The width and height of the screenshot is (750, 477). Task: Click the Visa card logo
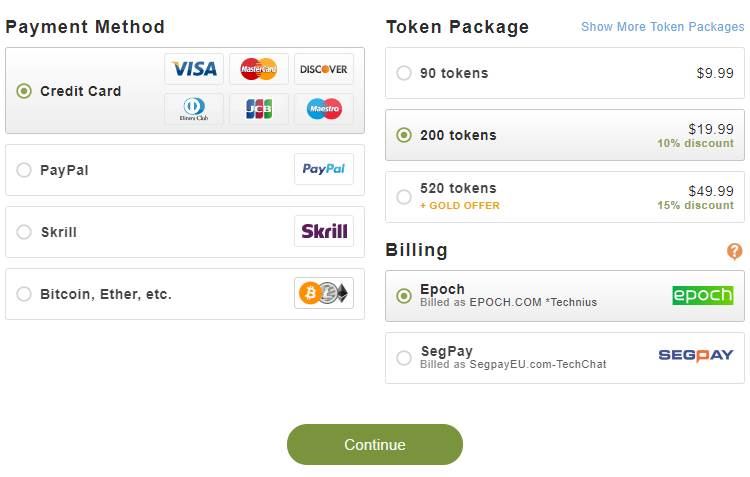[x=194, y=69]
